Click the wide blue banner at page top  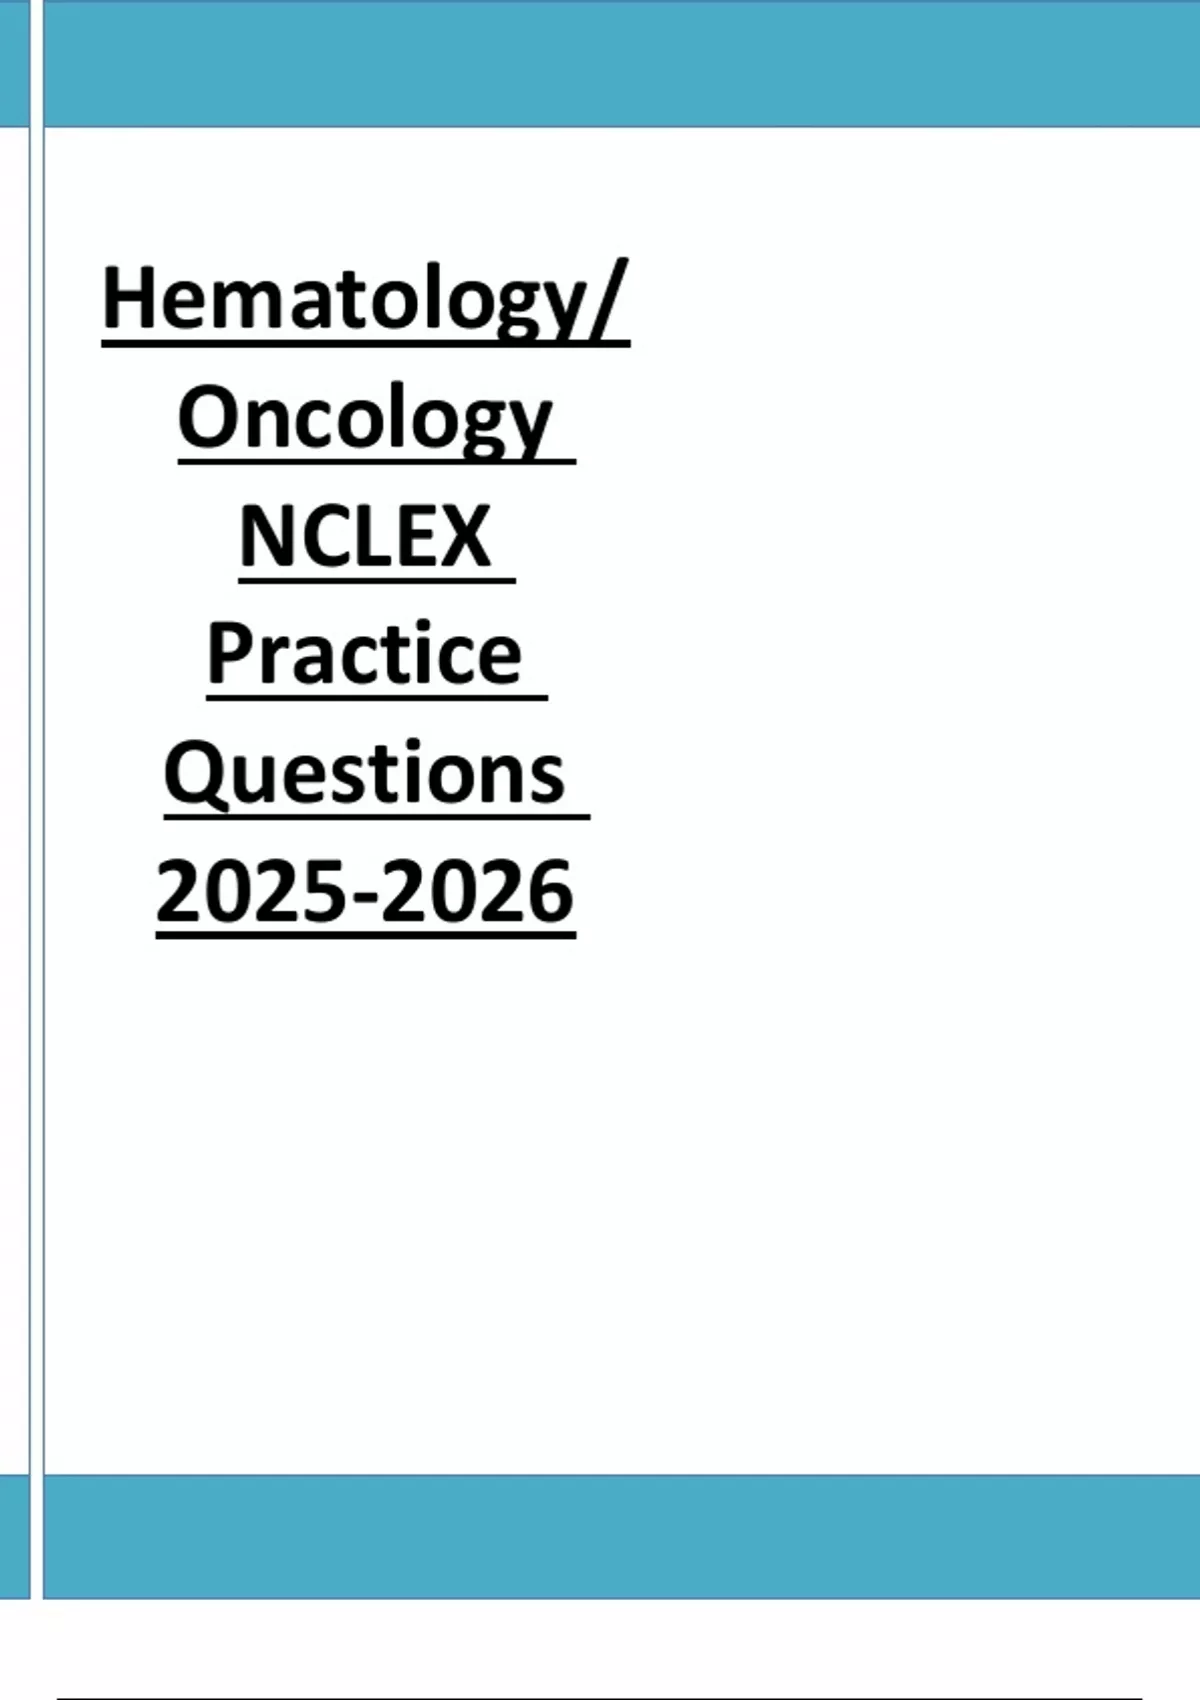(x=620, y=63)
